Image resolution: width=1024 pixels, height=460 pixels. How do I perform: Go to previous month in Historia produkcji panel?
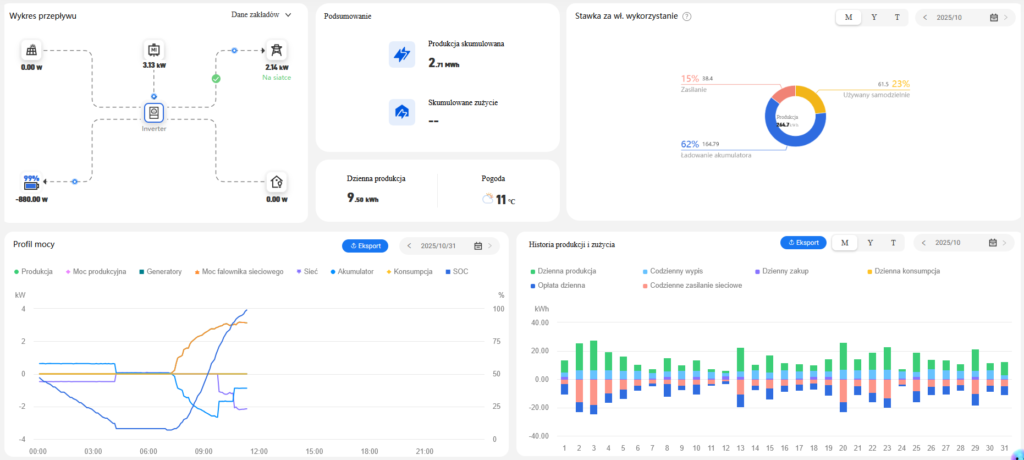click(x=924, y=243)
